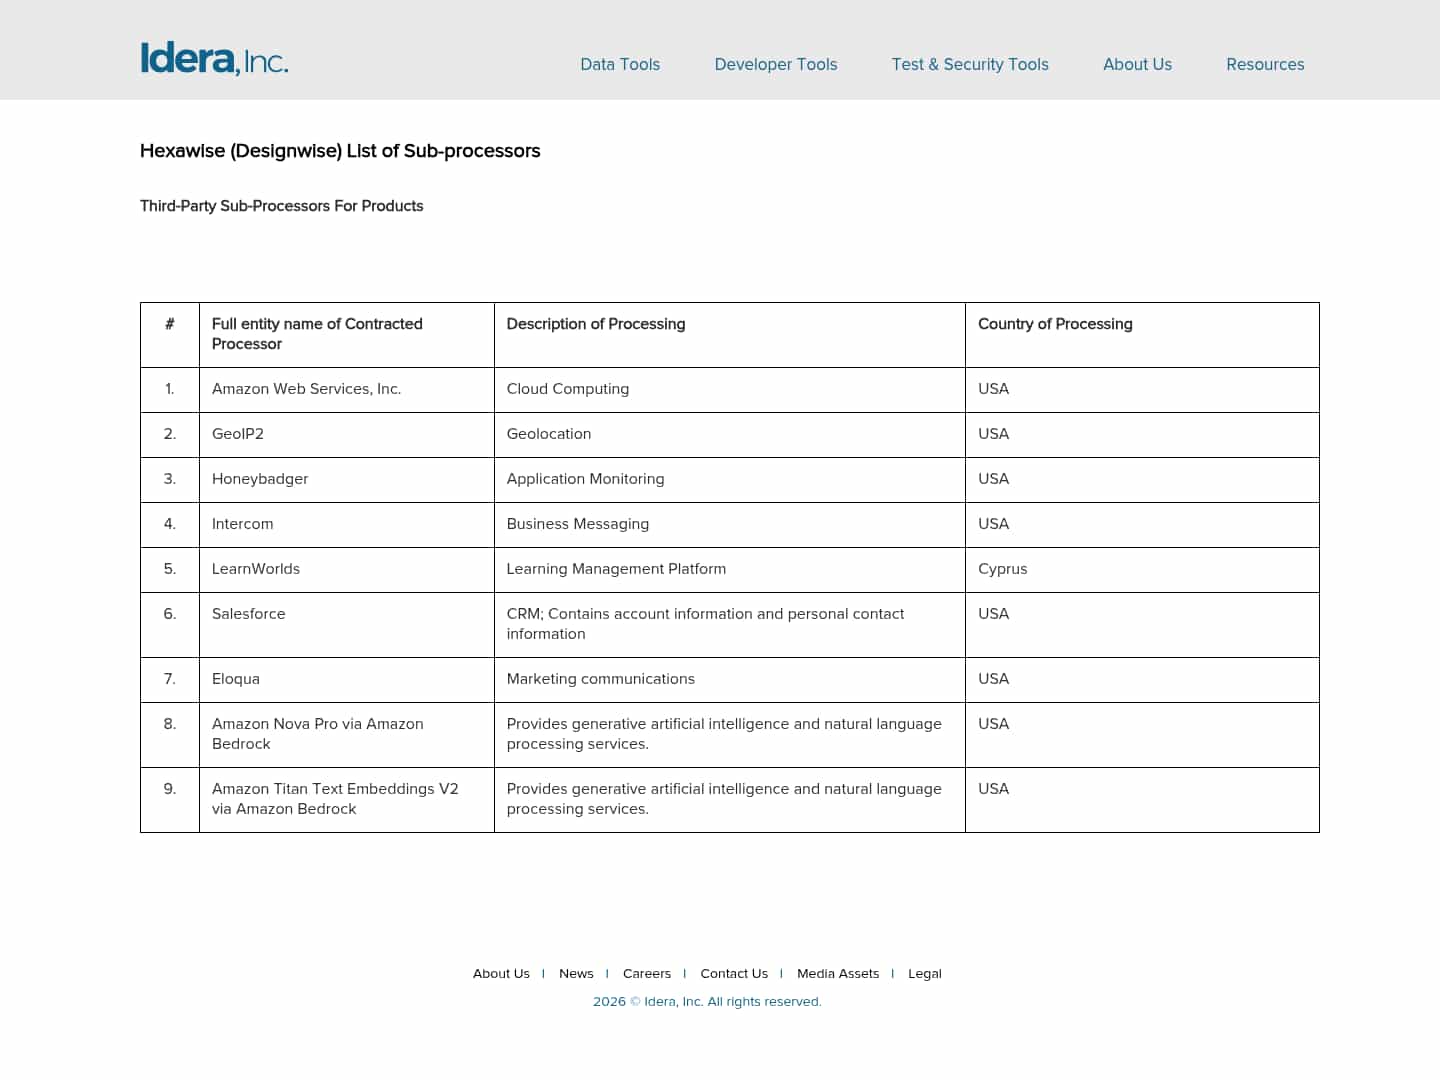The height and width of the screenshot is (1080, 1440).
Task: Click the Cyprus country value
Action: coord(1003,569)
